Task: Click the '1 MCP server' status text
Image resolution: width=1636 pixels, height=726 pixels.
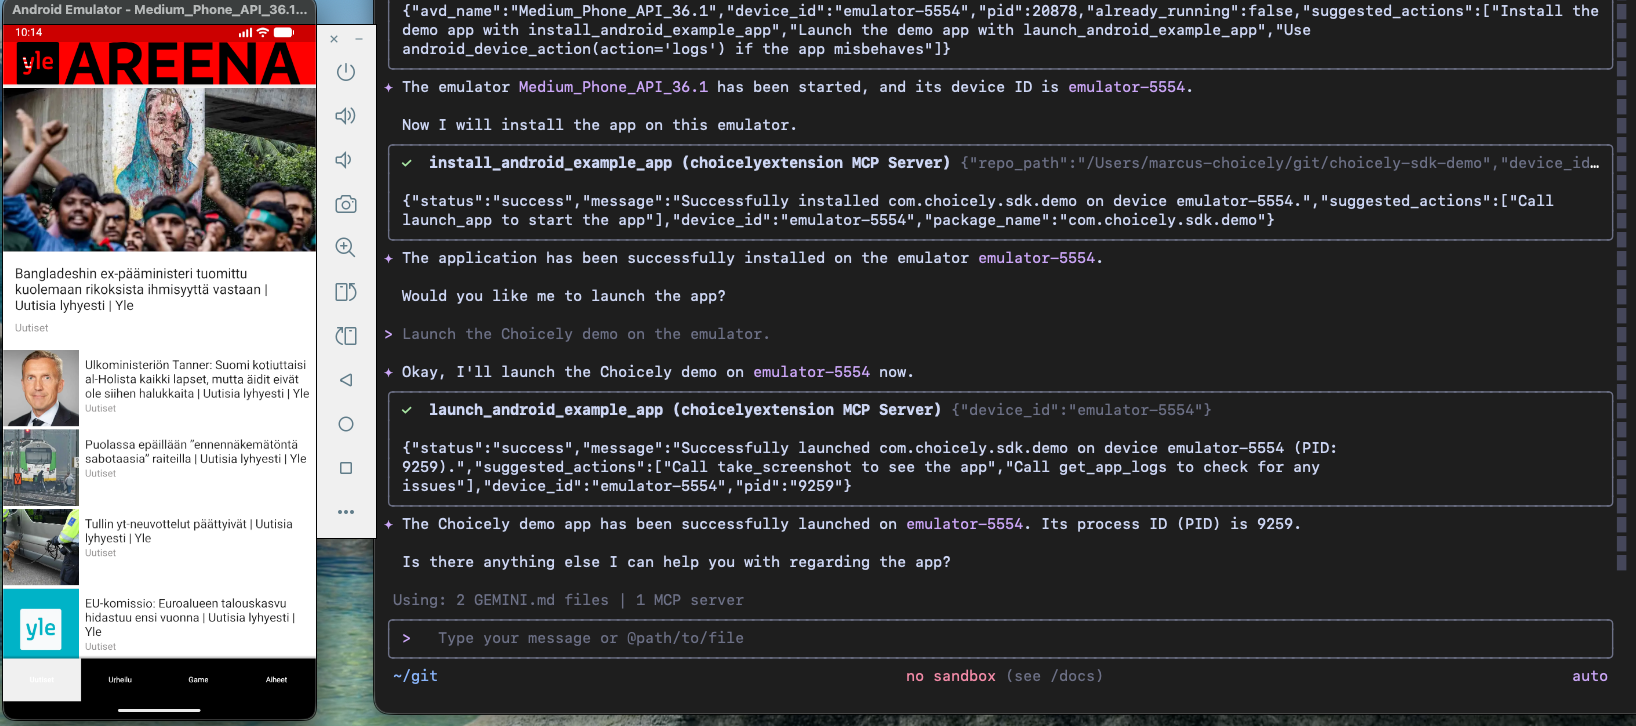Action: 690,600
